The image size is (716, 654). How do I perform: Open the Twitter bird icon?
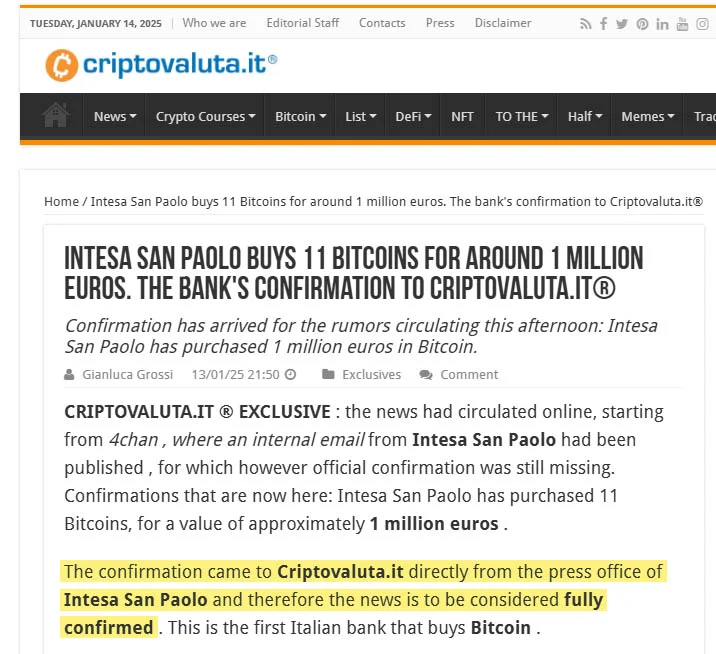(x=621, y=24)
